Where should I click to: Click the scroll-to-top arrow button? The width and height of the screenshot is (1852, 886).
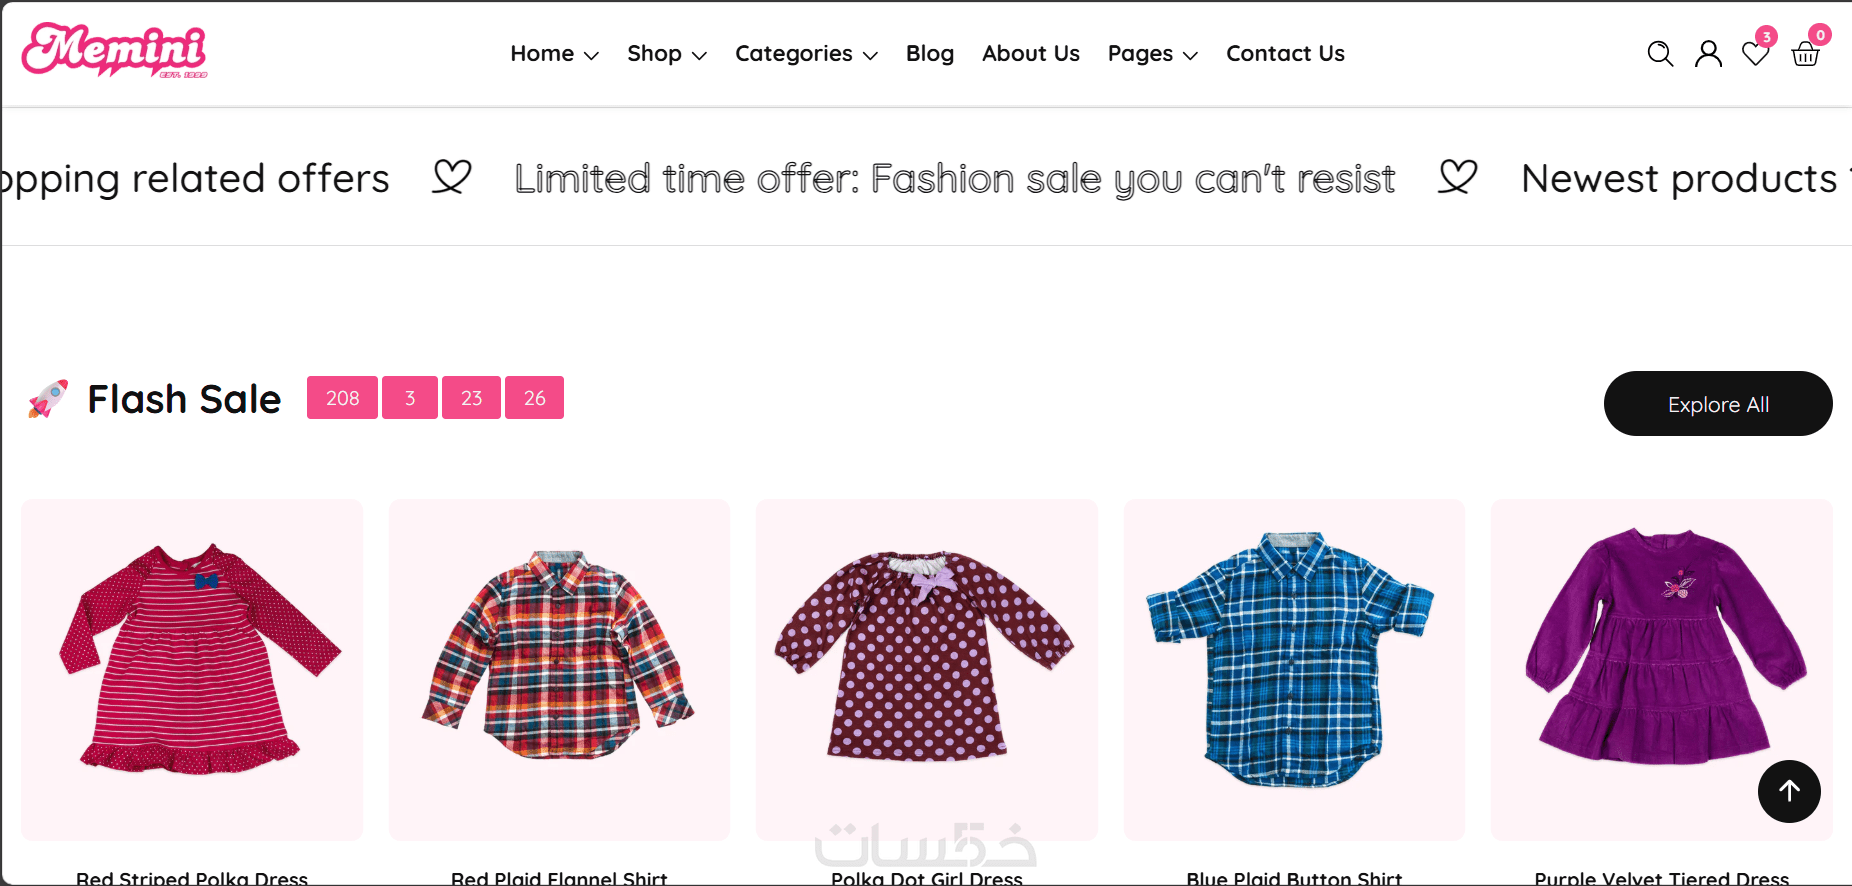click(1789, 791)
